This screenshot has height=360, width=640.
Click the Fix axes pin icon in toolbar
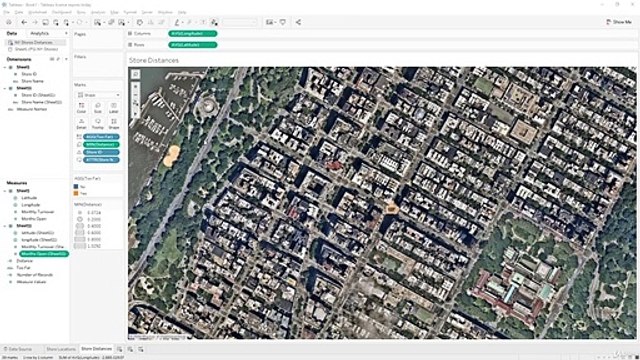(x=214, y=22)
